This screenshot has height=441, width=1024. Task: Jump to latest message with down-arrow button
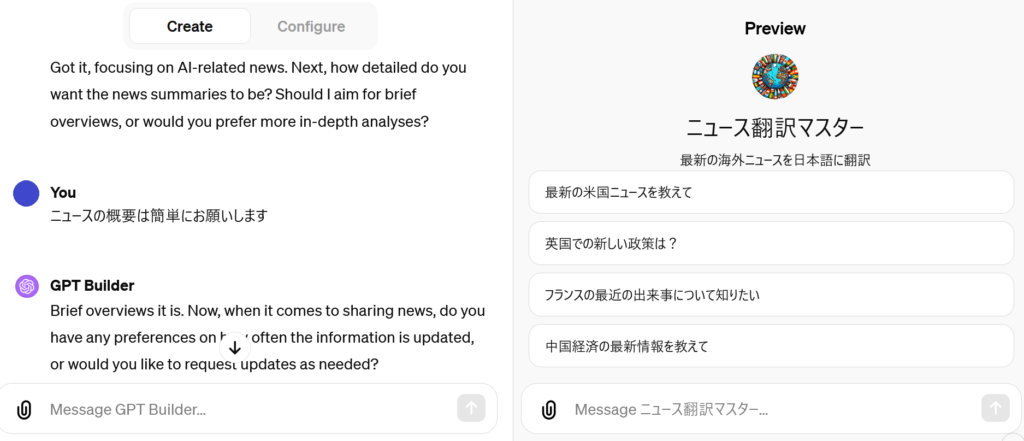[x=235, y=348]
